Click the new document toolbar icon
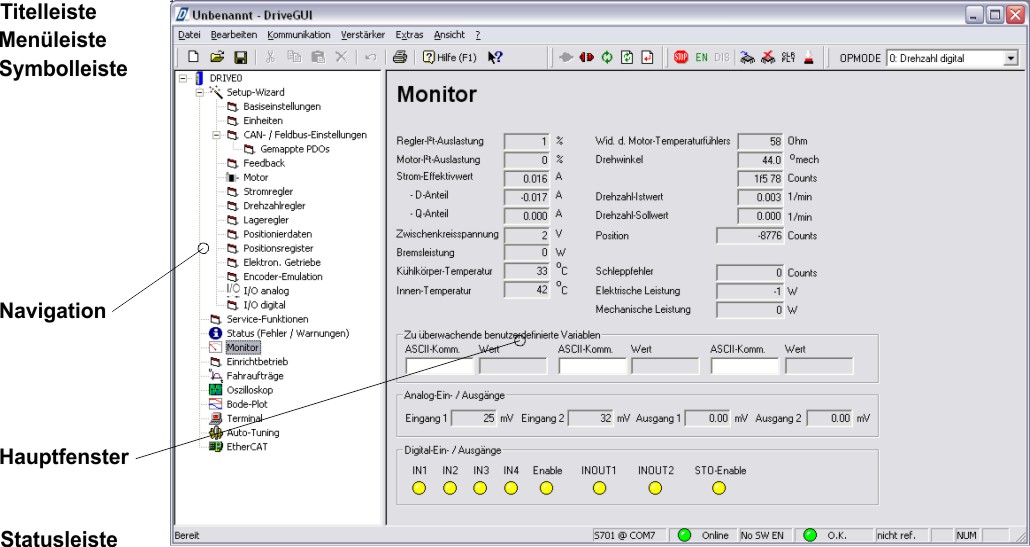Image resolution: width=1030 pixels, height=547 pixels. click(x=193, y=58)
